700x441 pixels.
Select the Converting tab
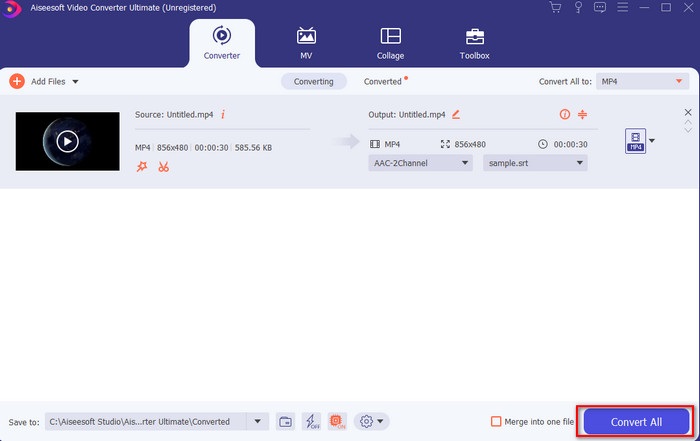[x=313, y=81]
